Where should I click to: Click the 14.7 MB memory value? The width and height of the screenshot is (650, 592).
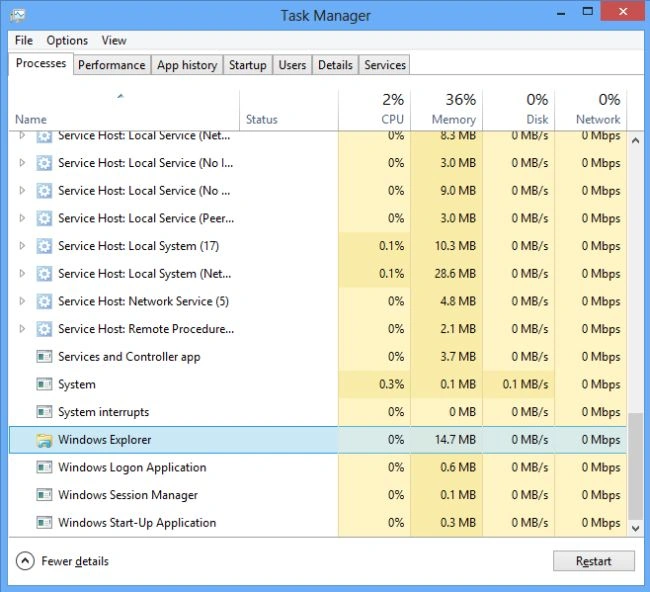tap(455, 440)
